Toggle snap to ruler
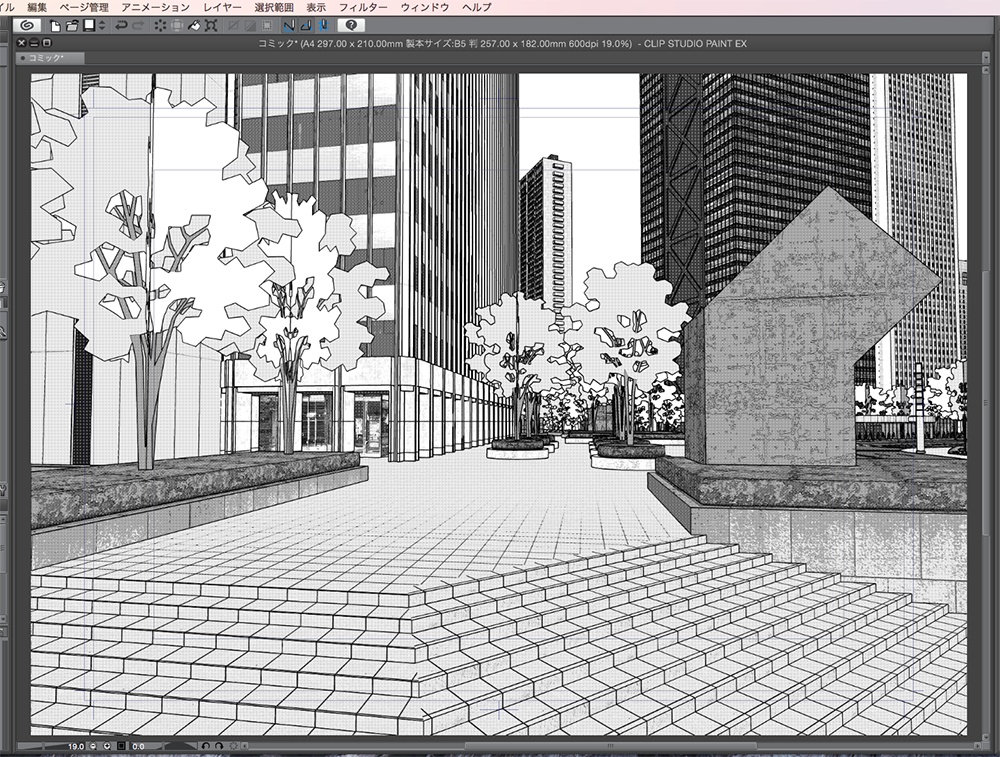Image resolution: width=1000 pixels, height=757 pixels. coord(289,27)
